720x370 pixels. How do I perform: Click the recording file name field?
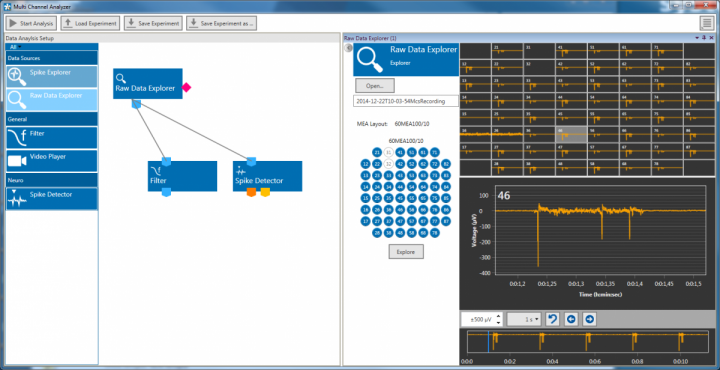pos(405,101)
